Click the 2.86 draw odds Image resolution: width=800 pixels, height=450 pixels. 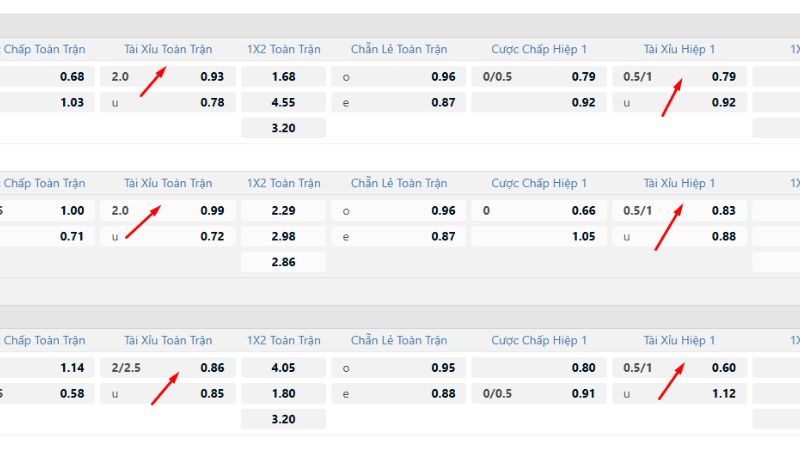pos(283,262)
